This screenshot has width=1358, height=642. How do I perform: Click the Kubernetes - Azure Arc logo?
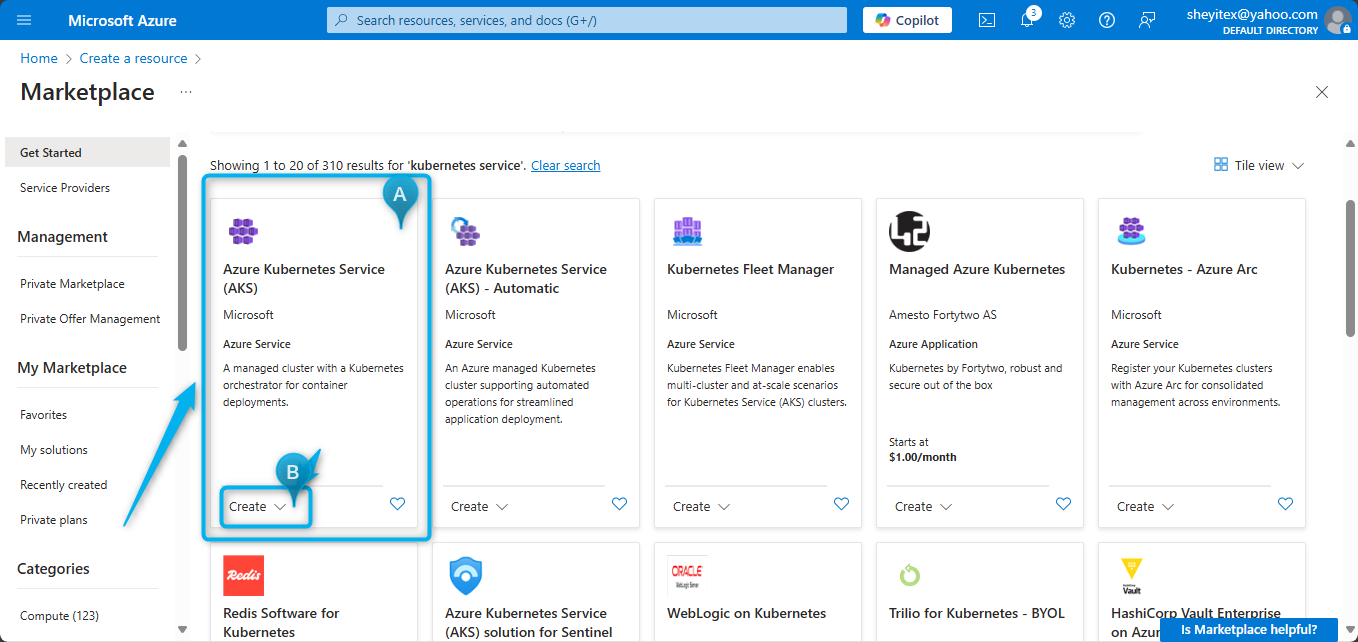pyautogui.click(x=1131, y=231)
